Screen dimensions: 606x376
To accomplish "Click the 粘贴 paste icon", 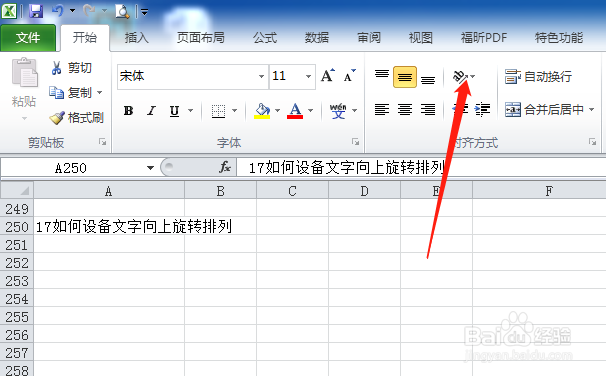I will (x=24, y=72).
